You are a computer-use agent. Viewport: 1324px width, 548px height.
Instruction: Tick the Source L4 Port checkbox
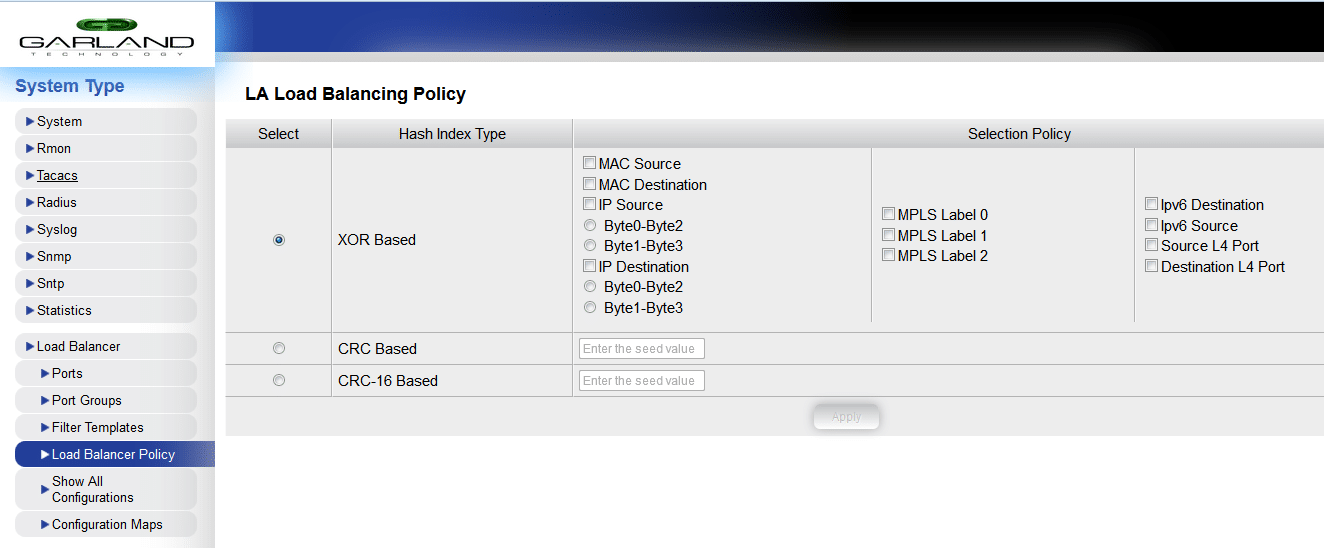click(1152, 245)
